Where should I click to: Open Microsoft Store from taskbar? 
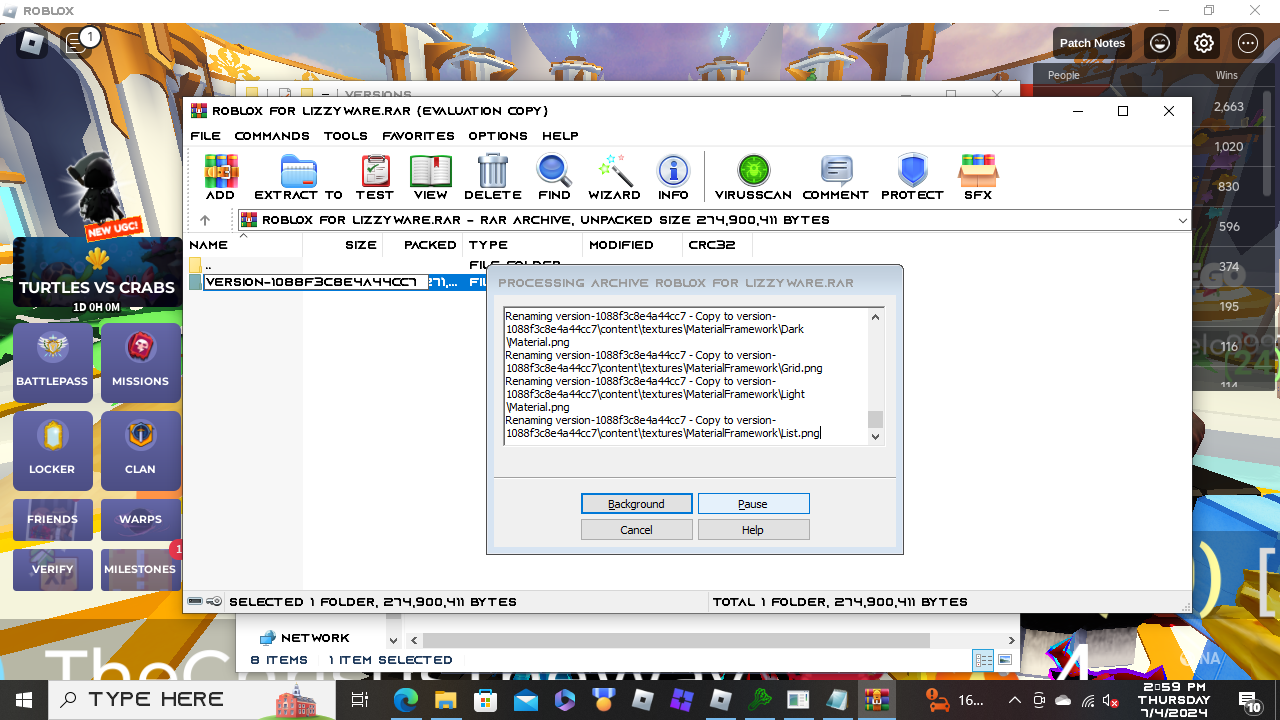(x=485, y=699)
